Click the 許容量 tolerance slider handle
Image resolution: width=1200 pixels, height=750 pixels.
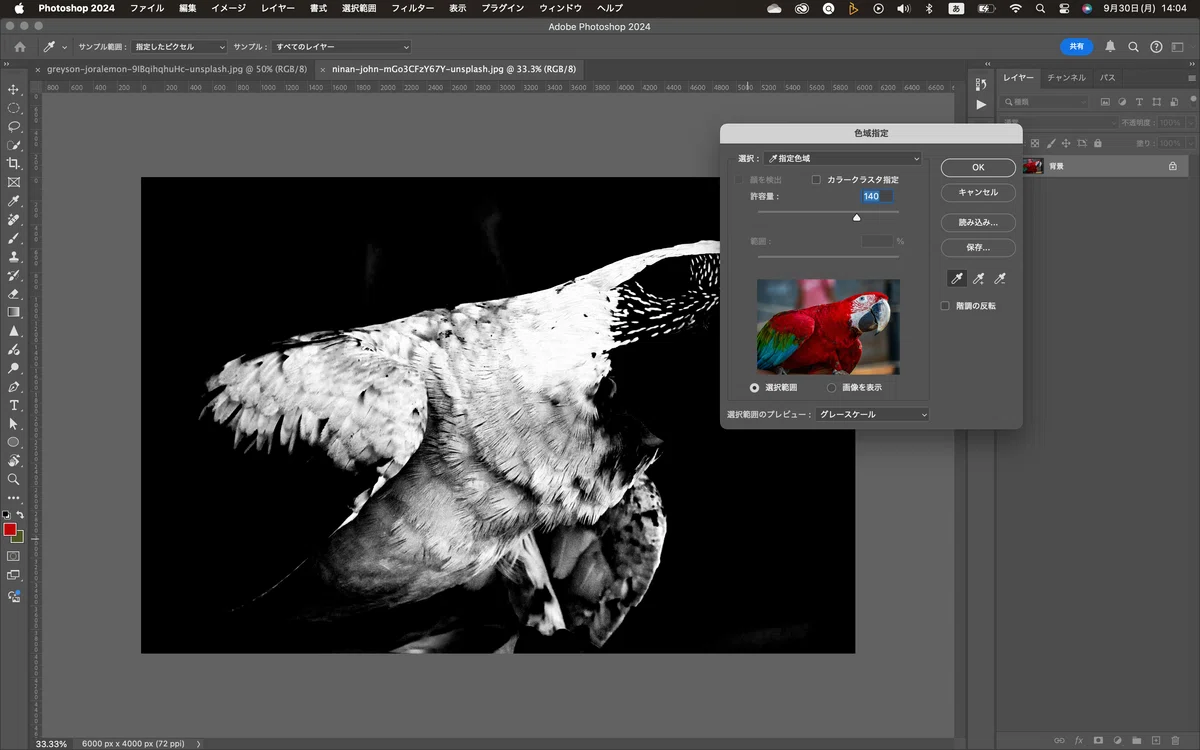[856, 217]
